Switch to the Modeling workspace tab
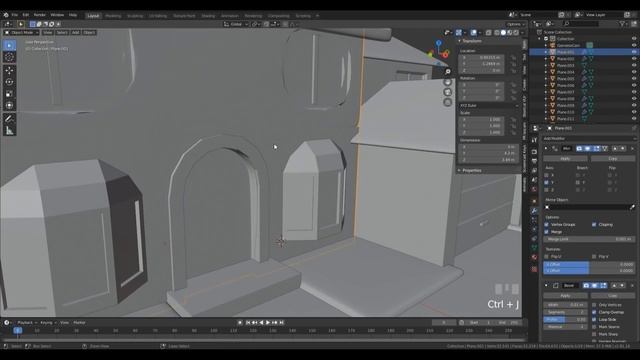 point(113,16)
